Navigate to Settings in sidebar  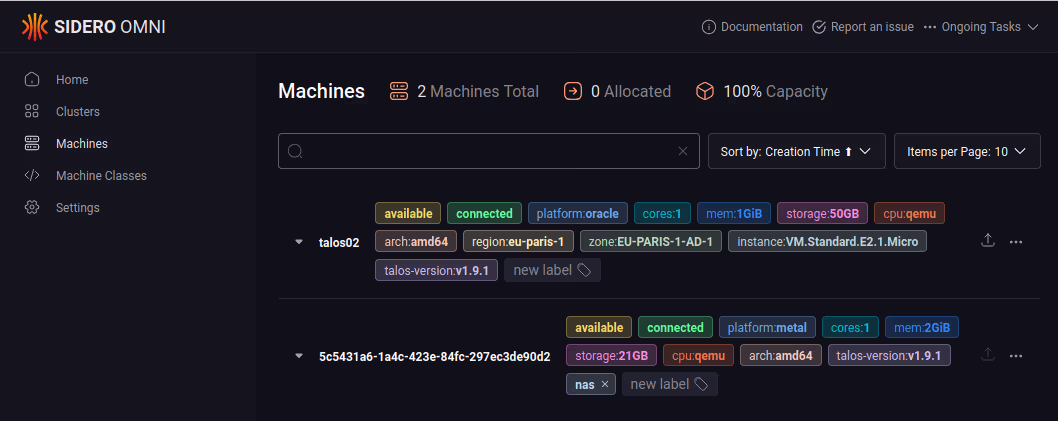click(x=77, y=207)
